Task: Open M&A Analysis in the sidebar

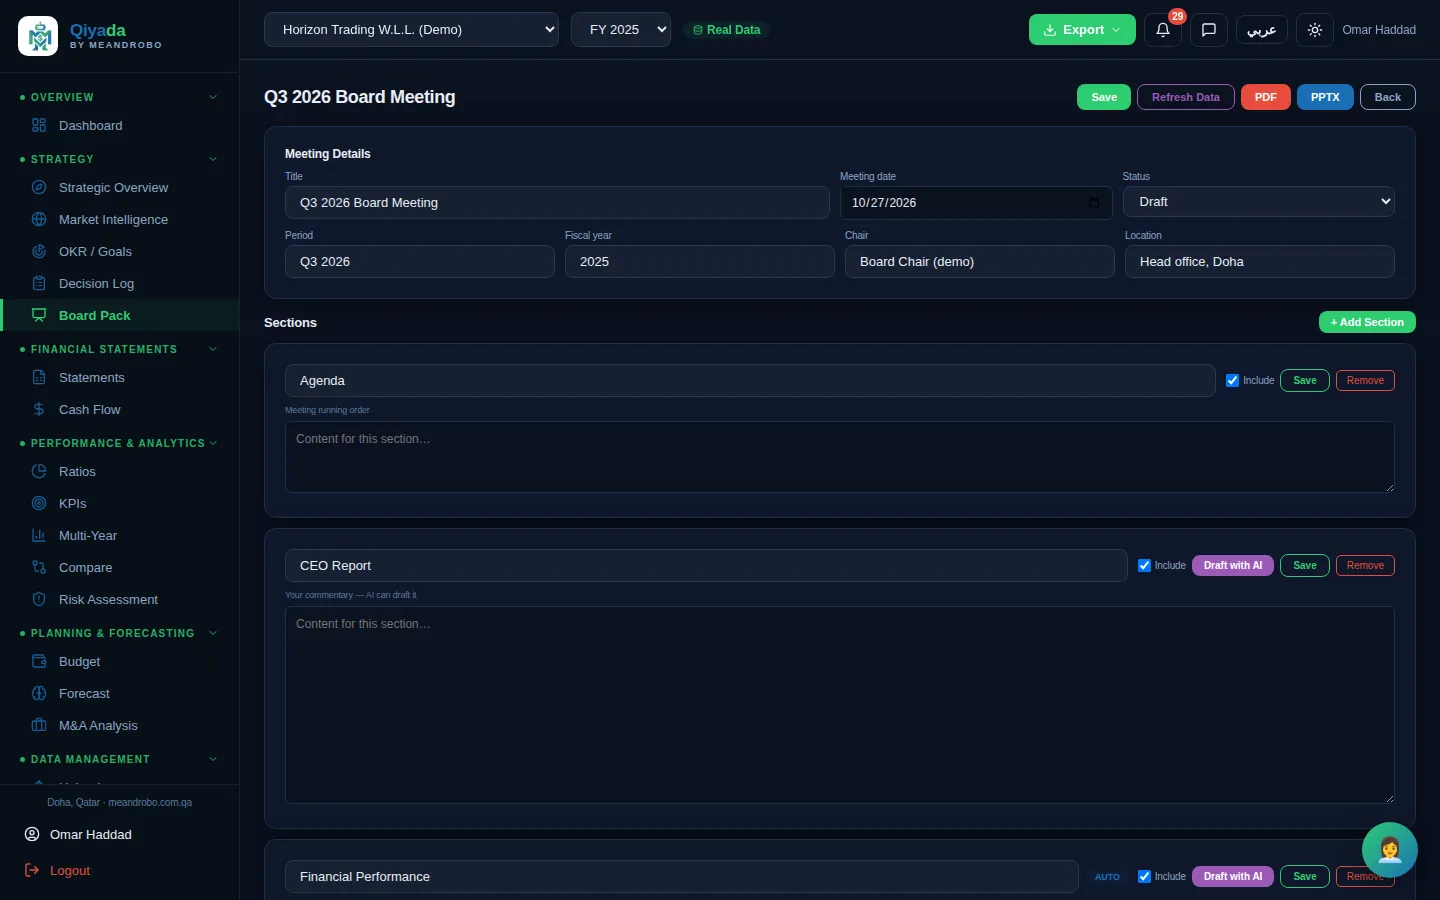Action: (x=119, y=725)
